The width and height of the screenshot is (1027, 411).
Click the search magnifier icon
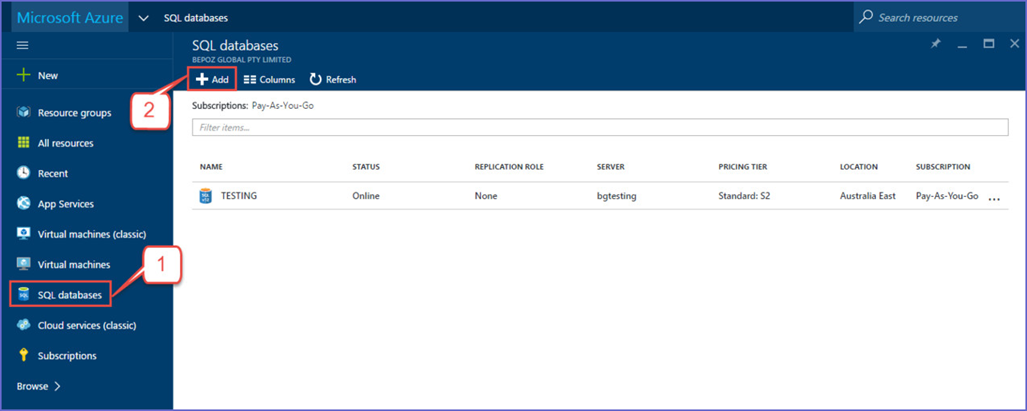coord(866,17)
